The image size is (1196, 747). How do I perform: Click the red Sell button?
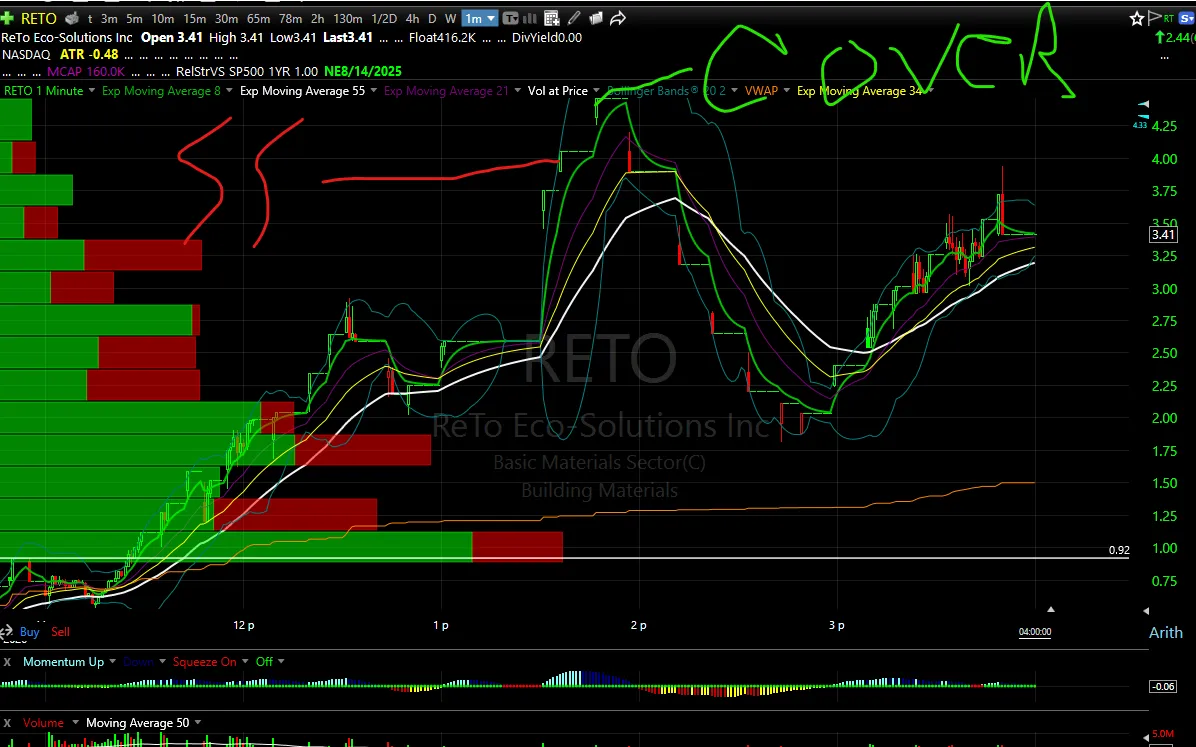click(x=60, y=632)
